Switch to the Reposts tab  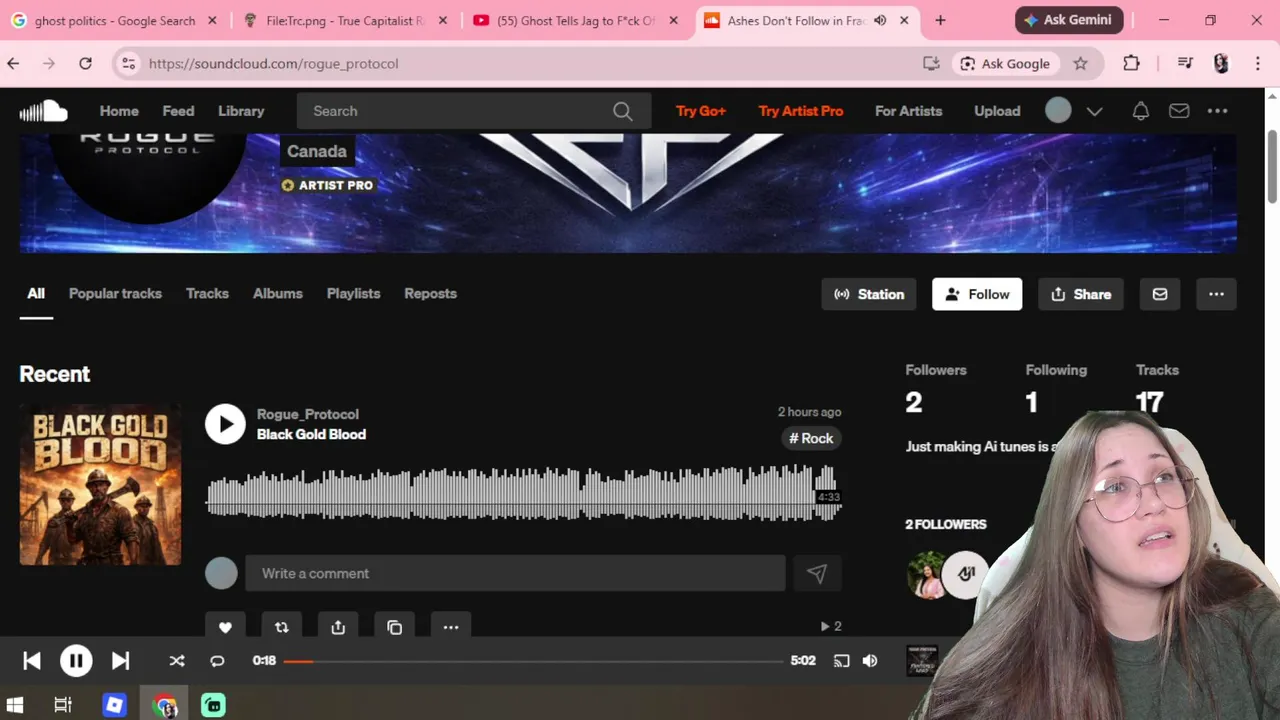pyautogui.click(x=430, y=293)
